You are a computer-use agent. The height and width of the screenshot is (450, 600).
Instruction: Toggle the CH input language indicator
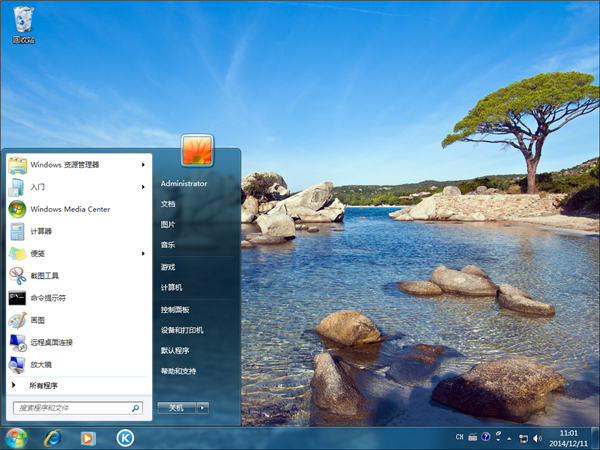460,437
